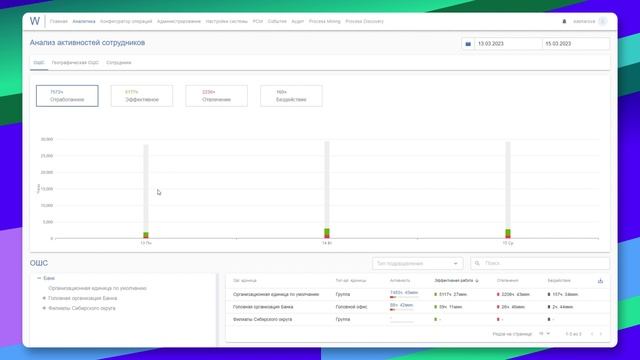Sort by the Эффективная работа column arrow

[477, 281]
